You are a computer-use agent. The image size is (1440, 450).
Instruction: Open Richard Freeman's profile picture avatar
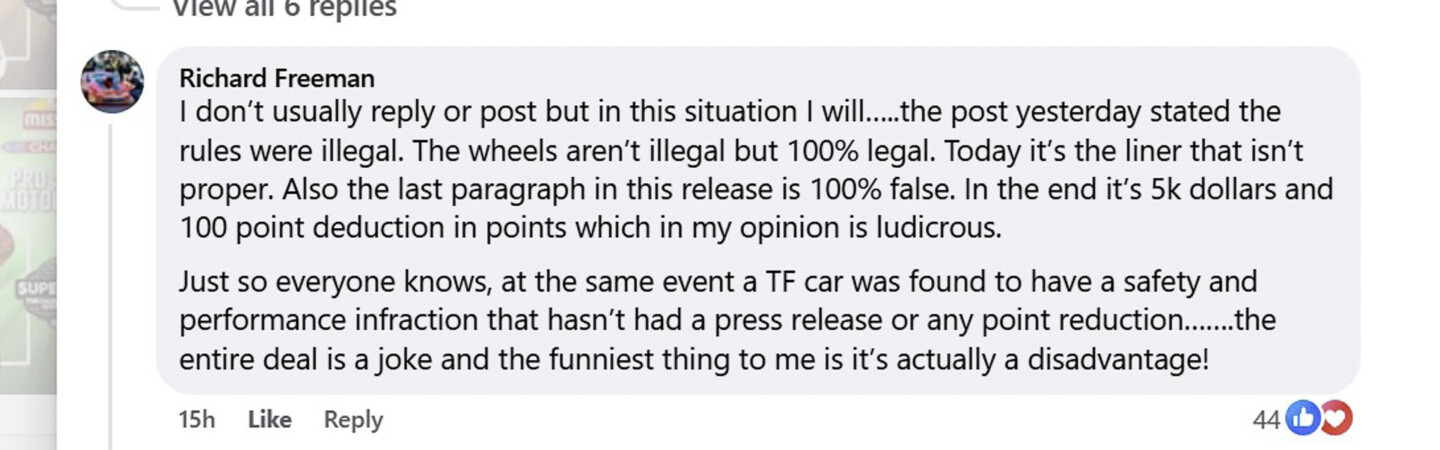pyautogui.click(x=112, y=82)
